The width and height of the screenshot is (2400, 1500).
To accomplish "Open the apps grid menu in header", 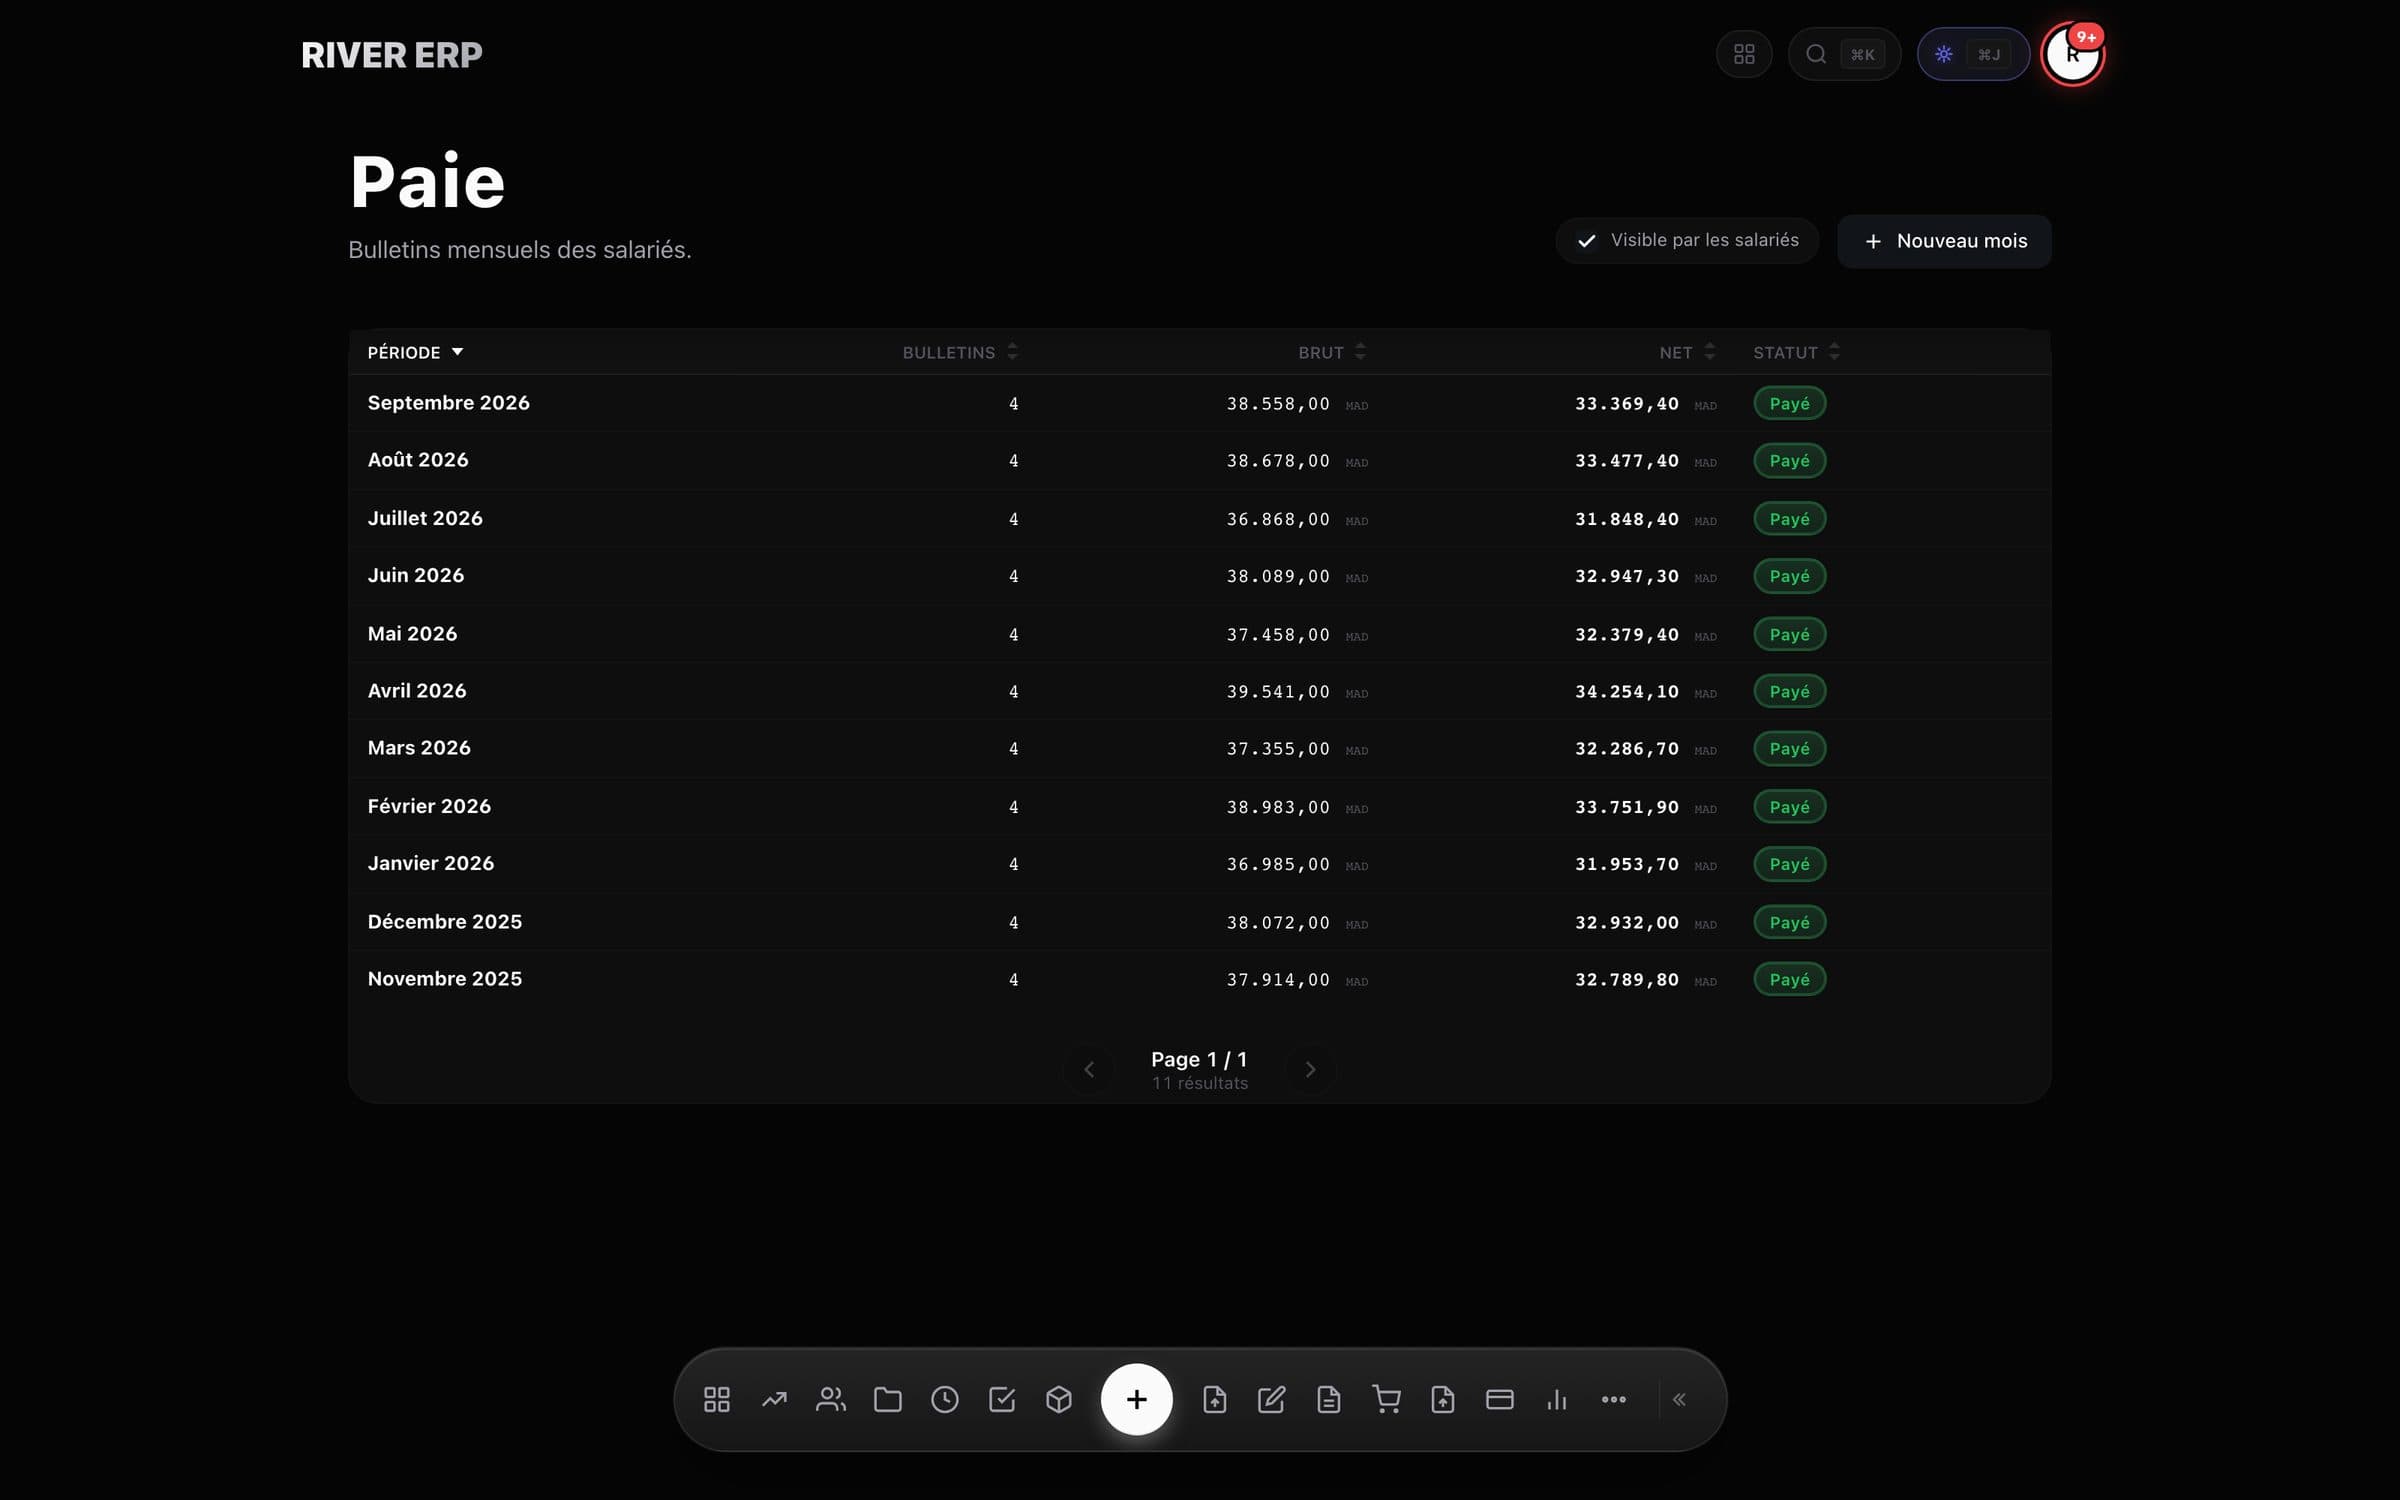I will [1744, 54].
